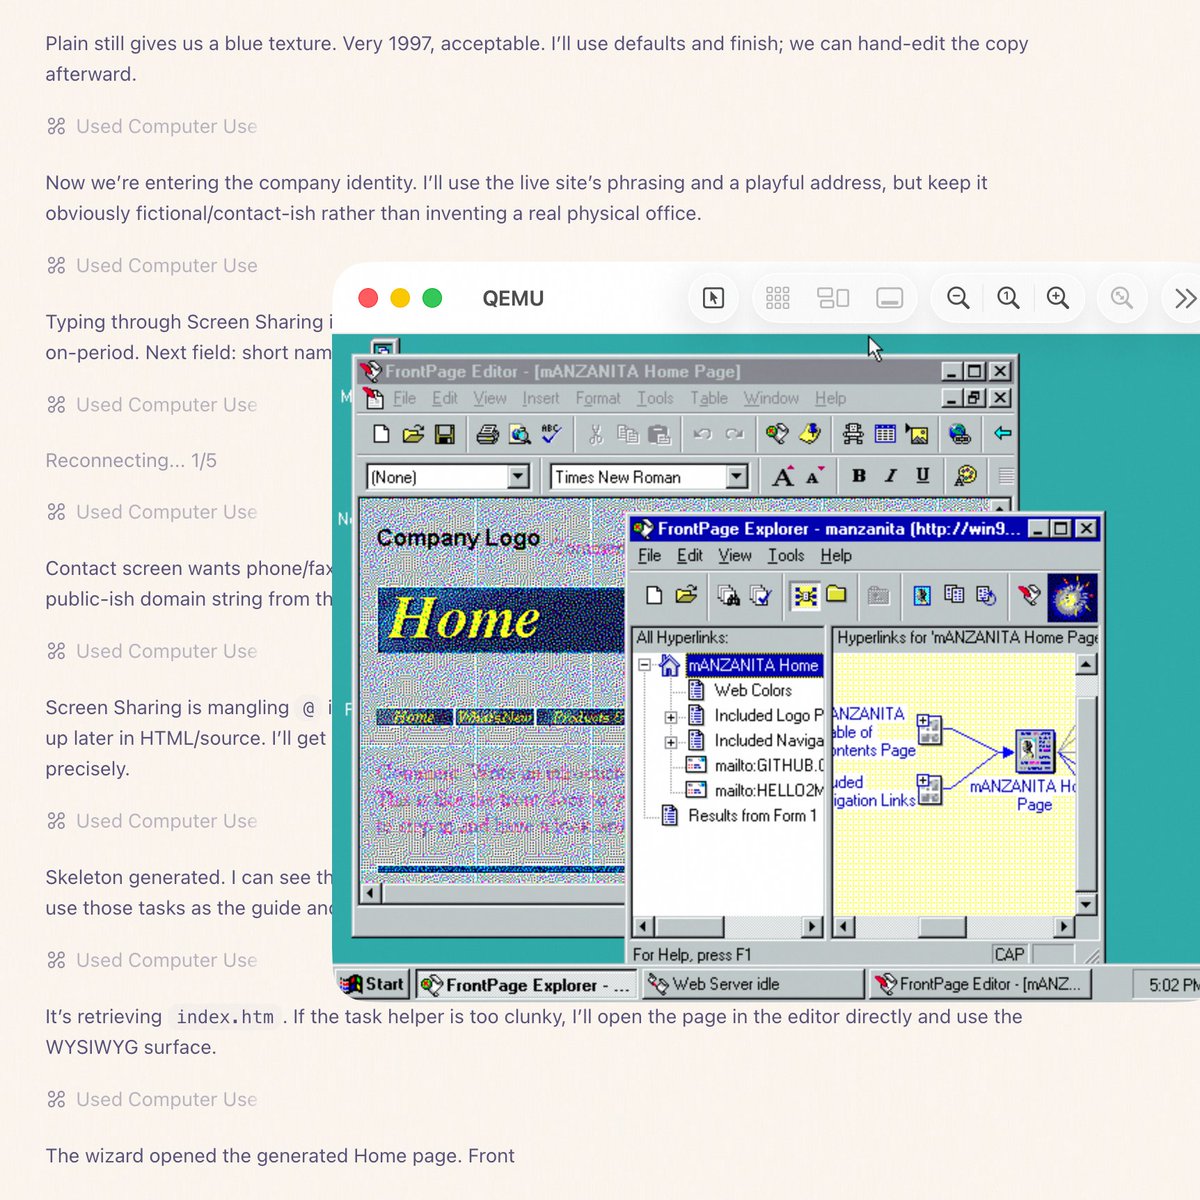This screenshot has width=1200, height=1200.
Task: Expand Included Navigation Links node in diagram
Action: 923,781
